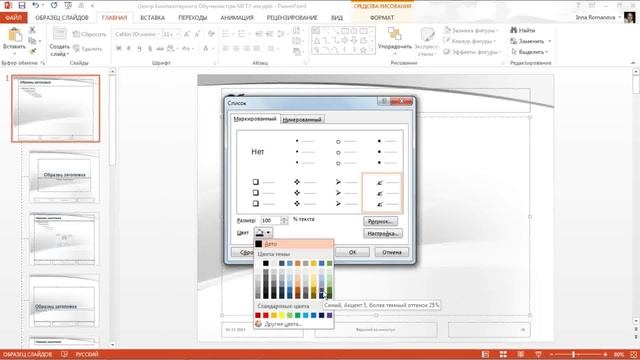Open the Эффекты фигуры dropdown
The width and height of the screenshot is (640, 360).
tap(500, 52)
